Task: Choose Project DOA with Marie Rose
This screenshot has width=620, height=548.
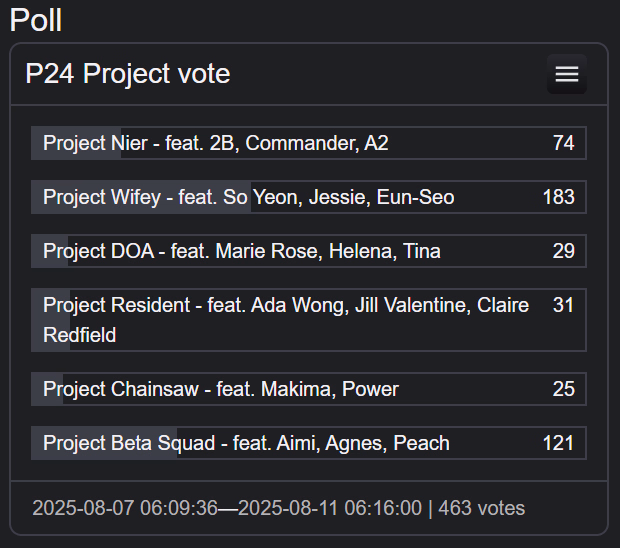Action: tap(241, 252)
